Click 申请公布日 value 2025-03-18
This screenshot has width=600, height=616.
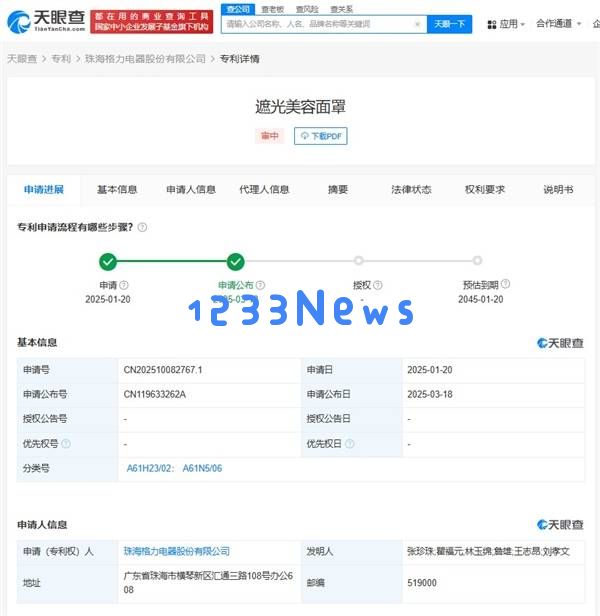click(429, 394)
